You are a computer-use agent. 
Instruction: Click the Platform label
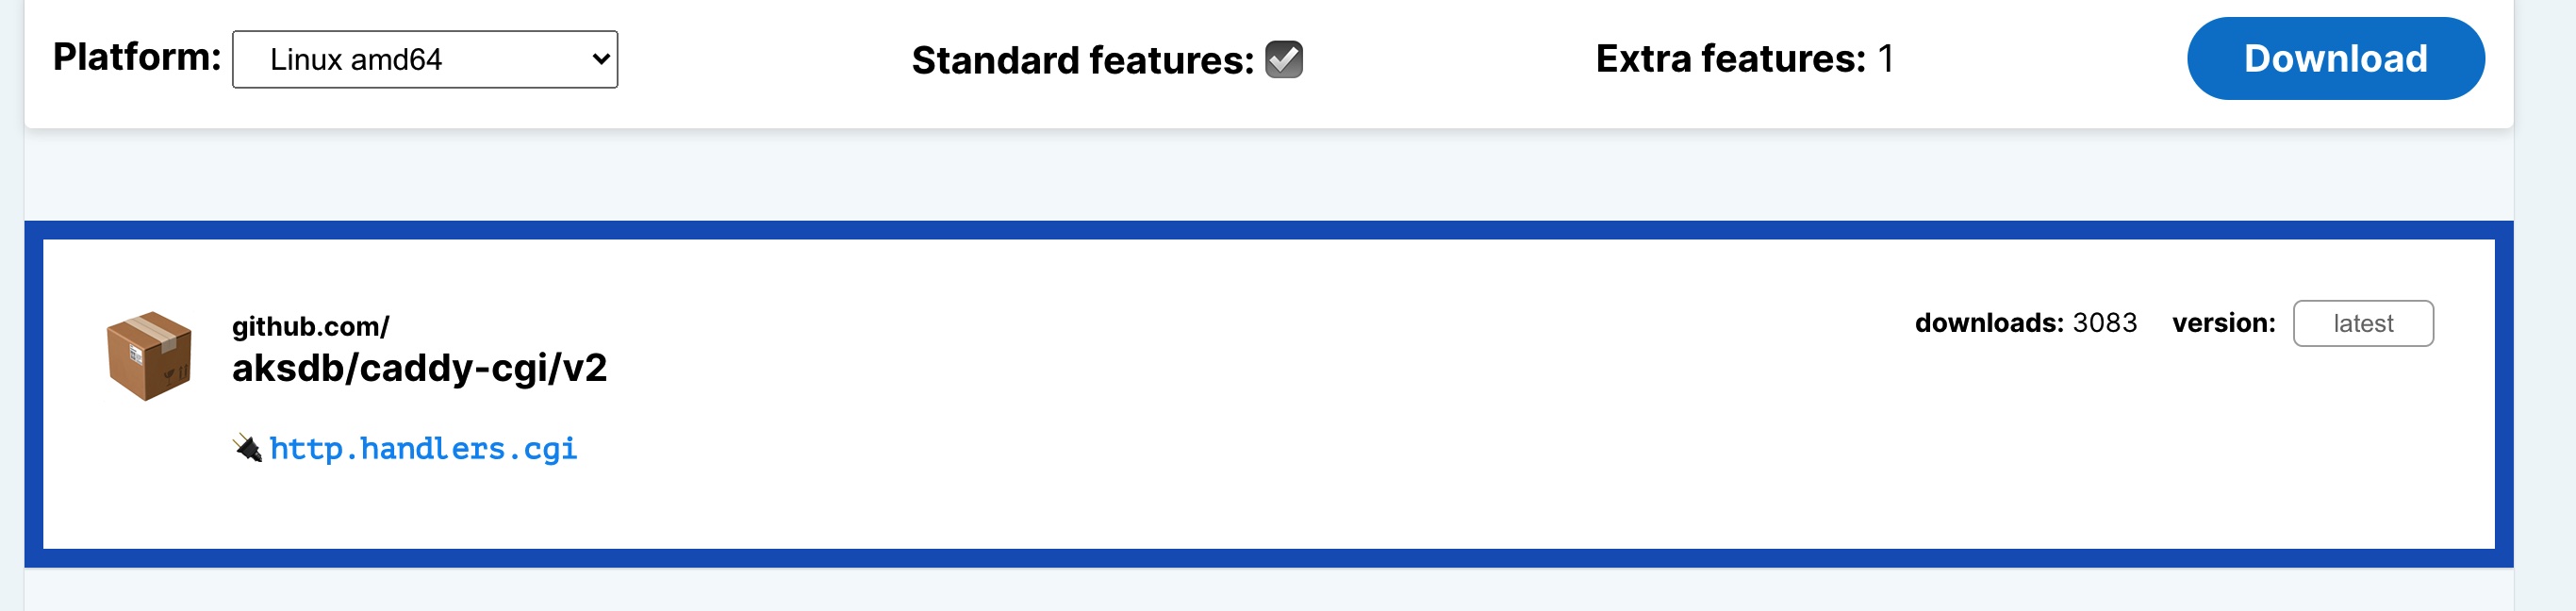(x=136, y=57)
